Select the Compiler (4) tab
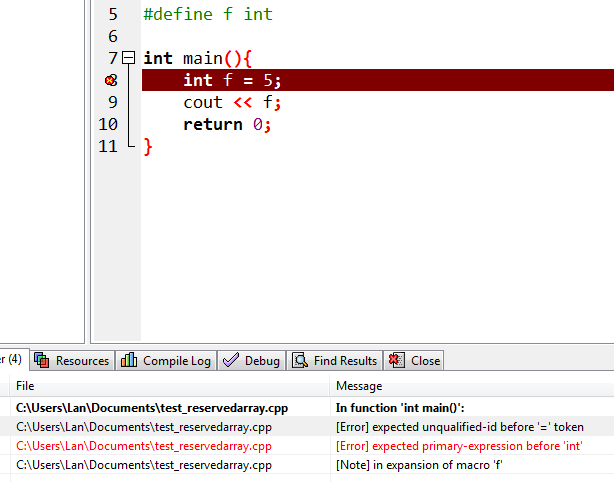 [12, 359]
